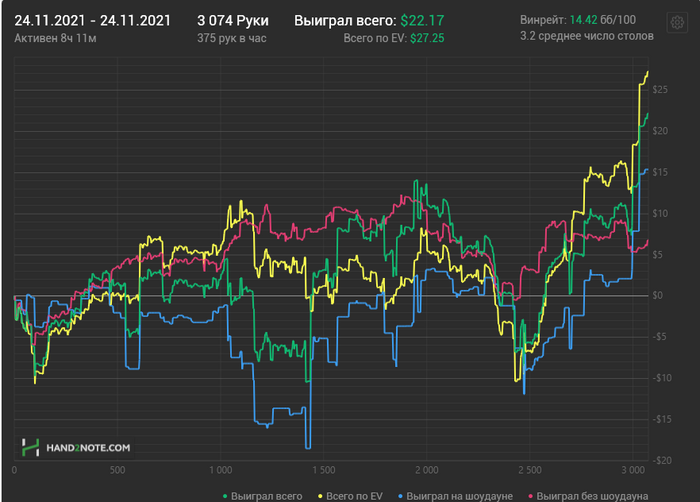Screen dimensions: 700x502
Task: Click the 'Всего по EV:' header label
Action: 375,38
